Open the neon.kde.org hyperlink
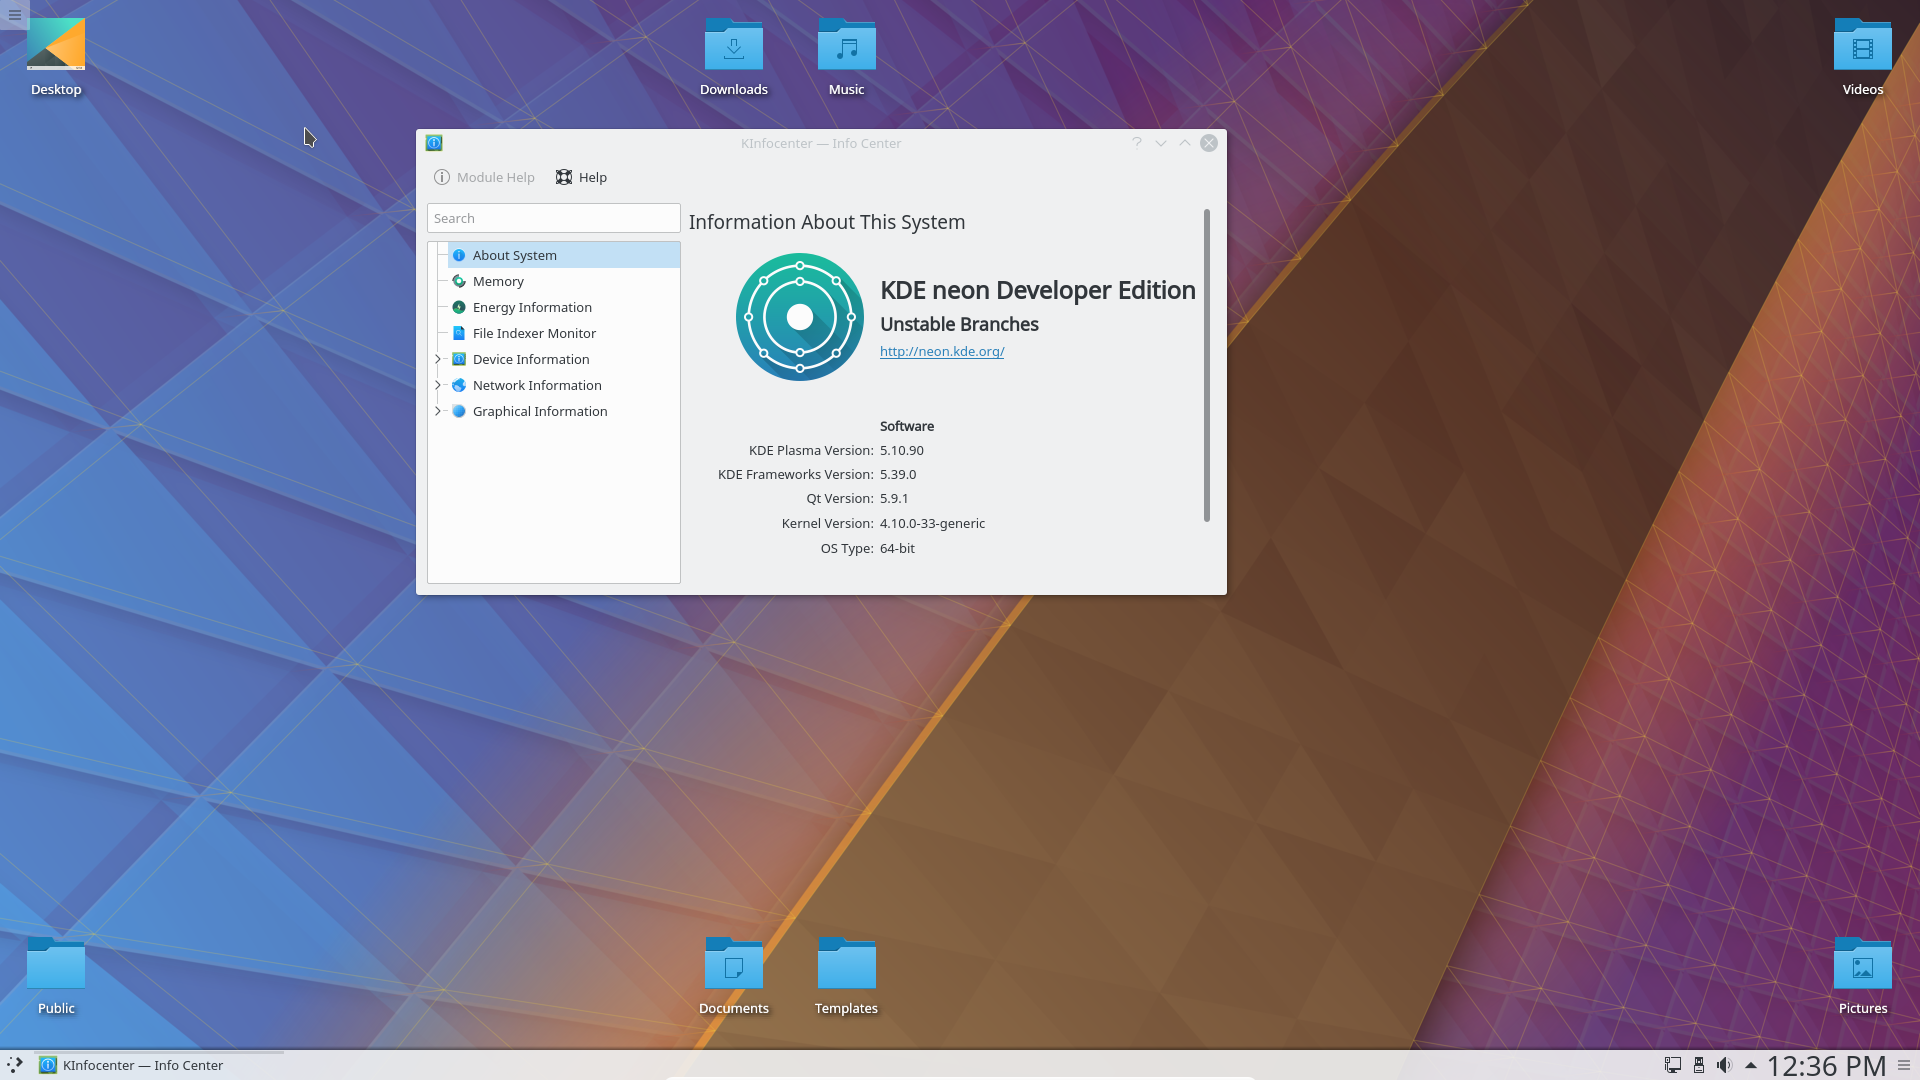This screenshot has height=1080, width=1920. click(941, 351)
